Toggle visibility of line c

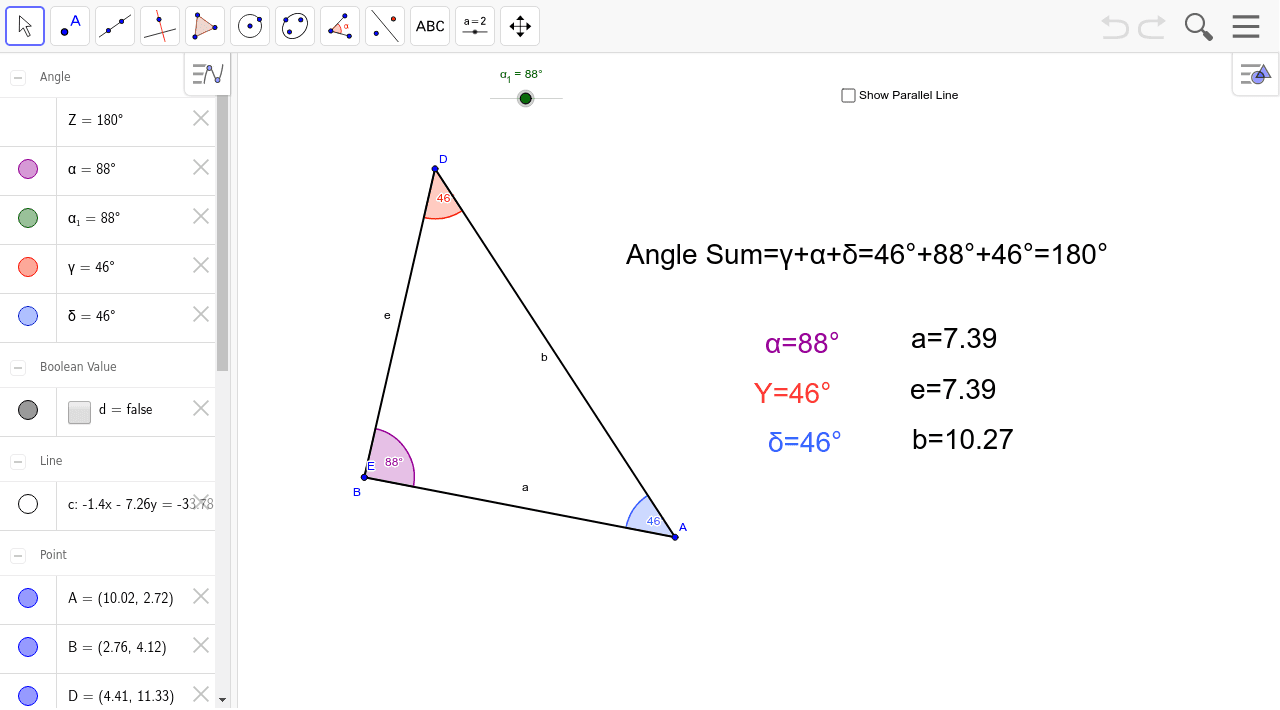[28, 504]
